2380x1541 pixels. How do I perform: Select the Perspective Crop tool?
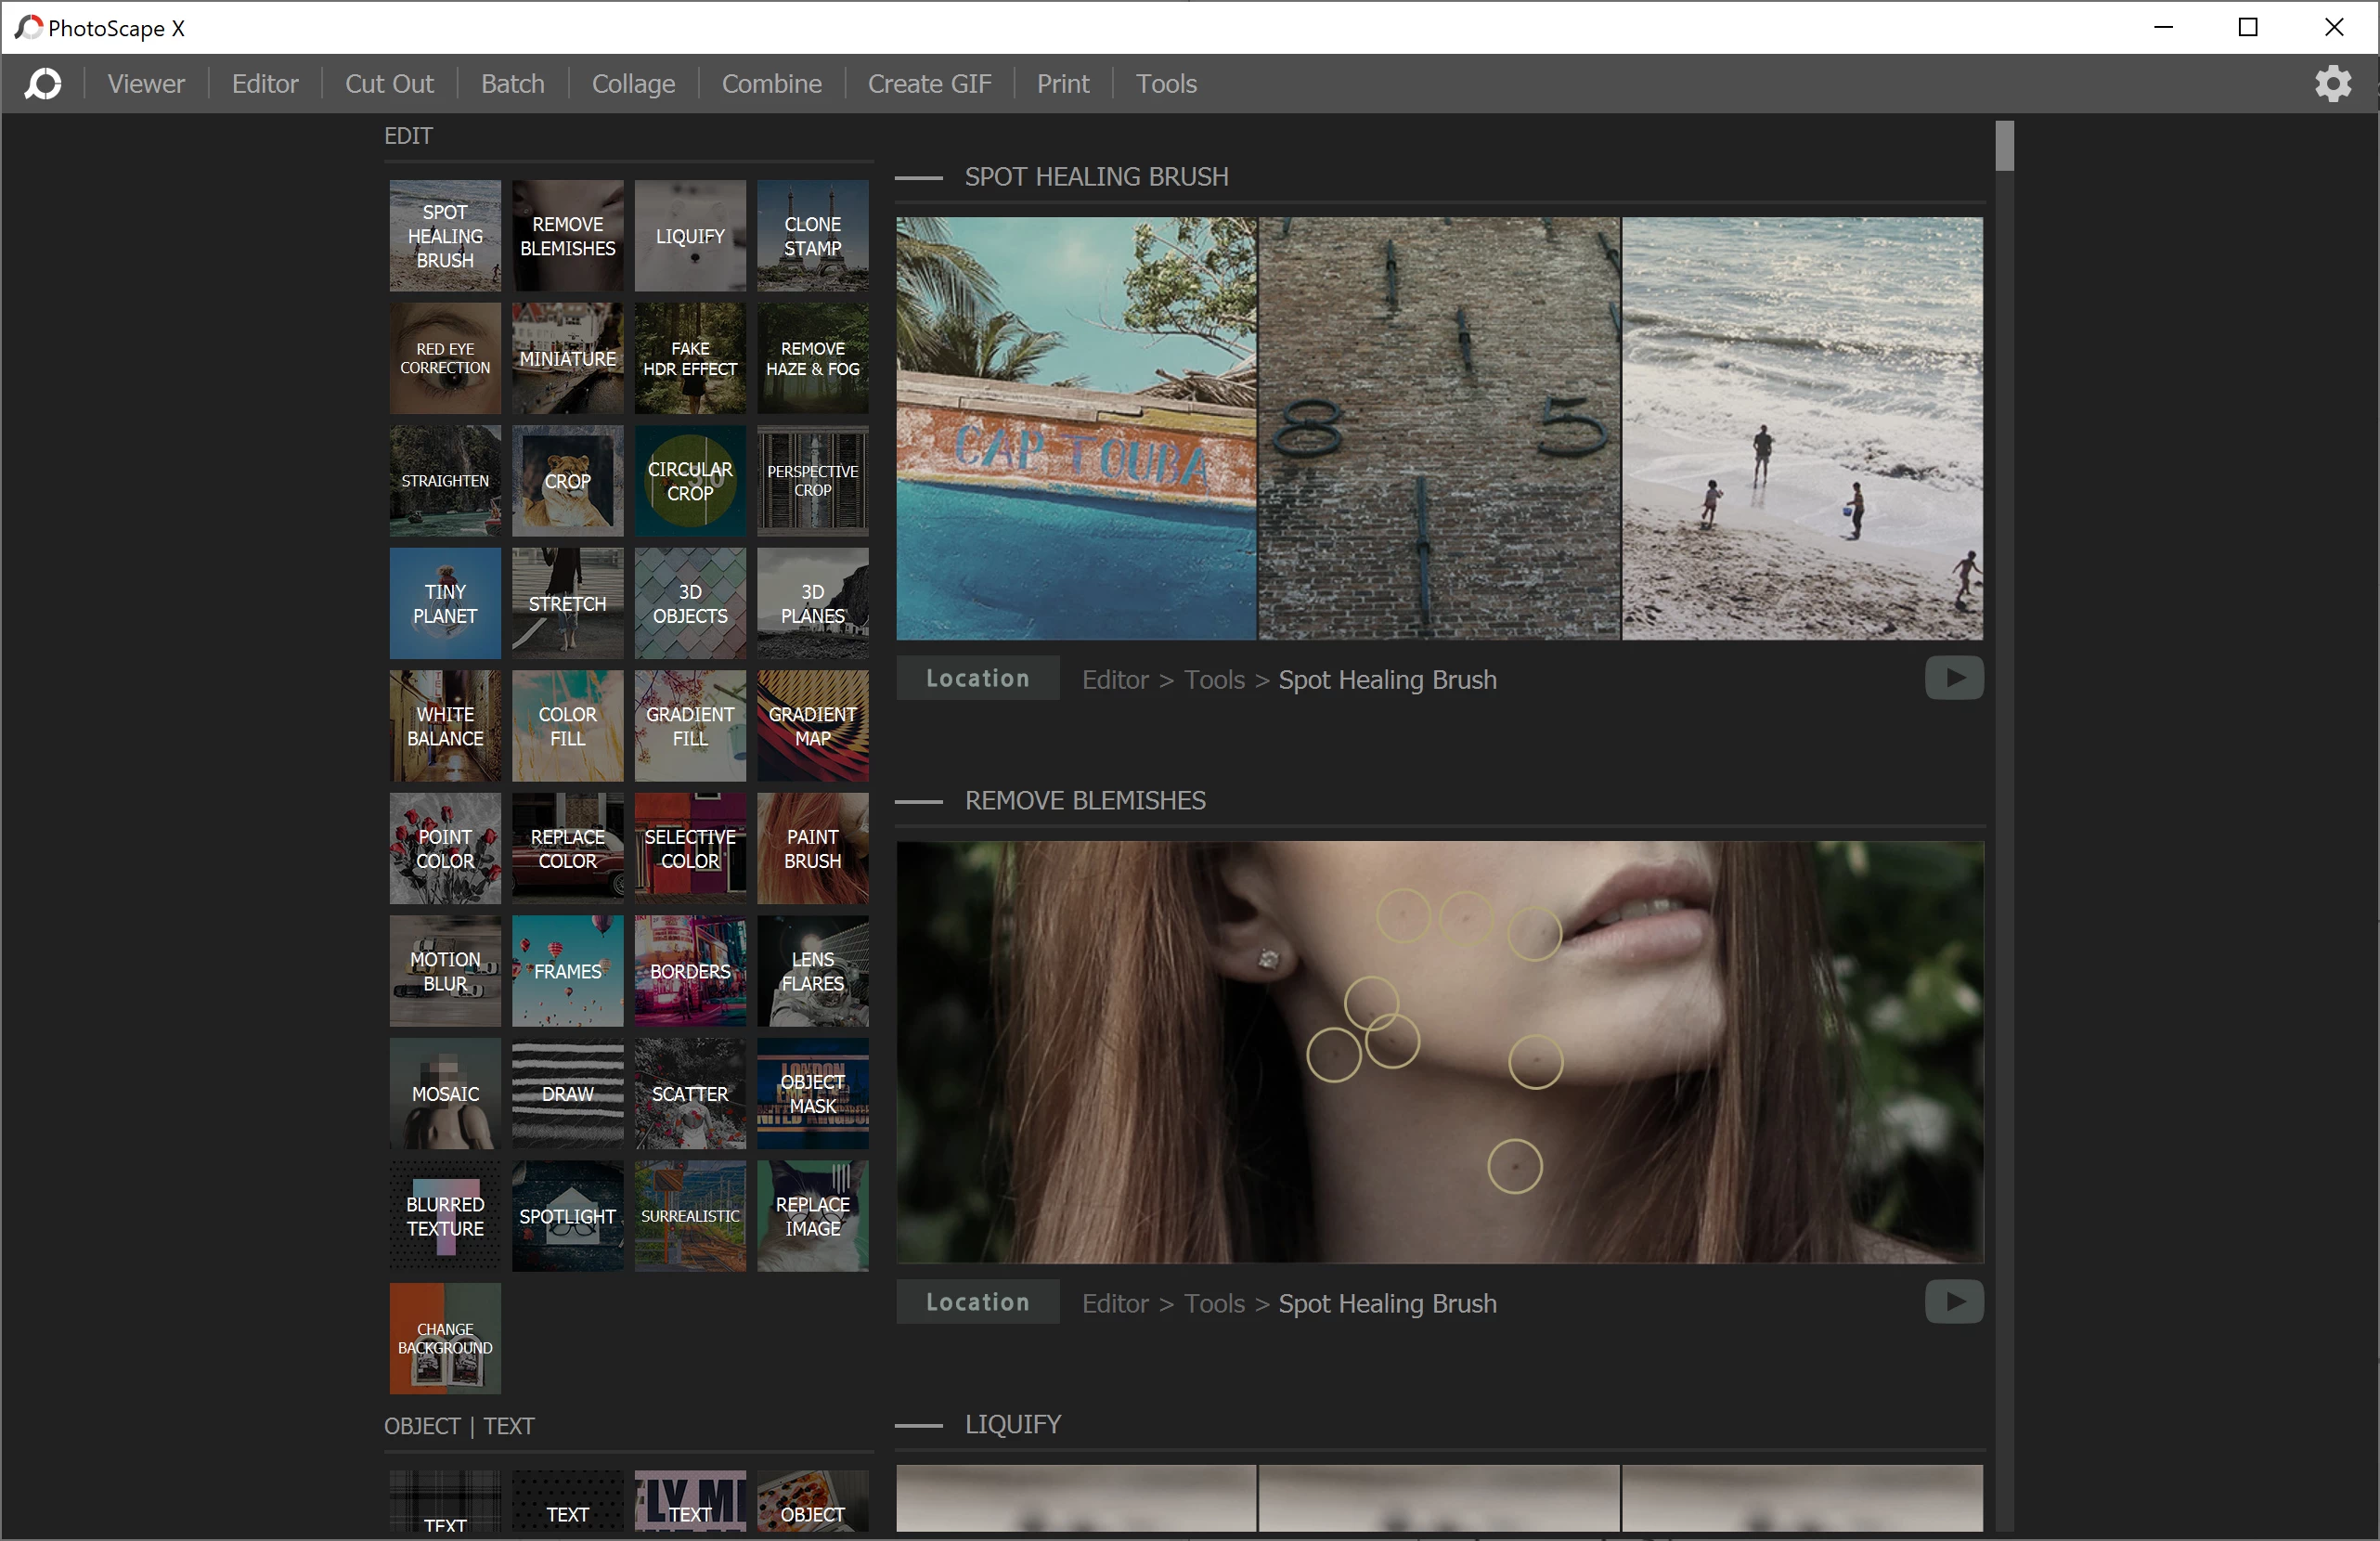point(812,481)
